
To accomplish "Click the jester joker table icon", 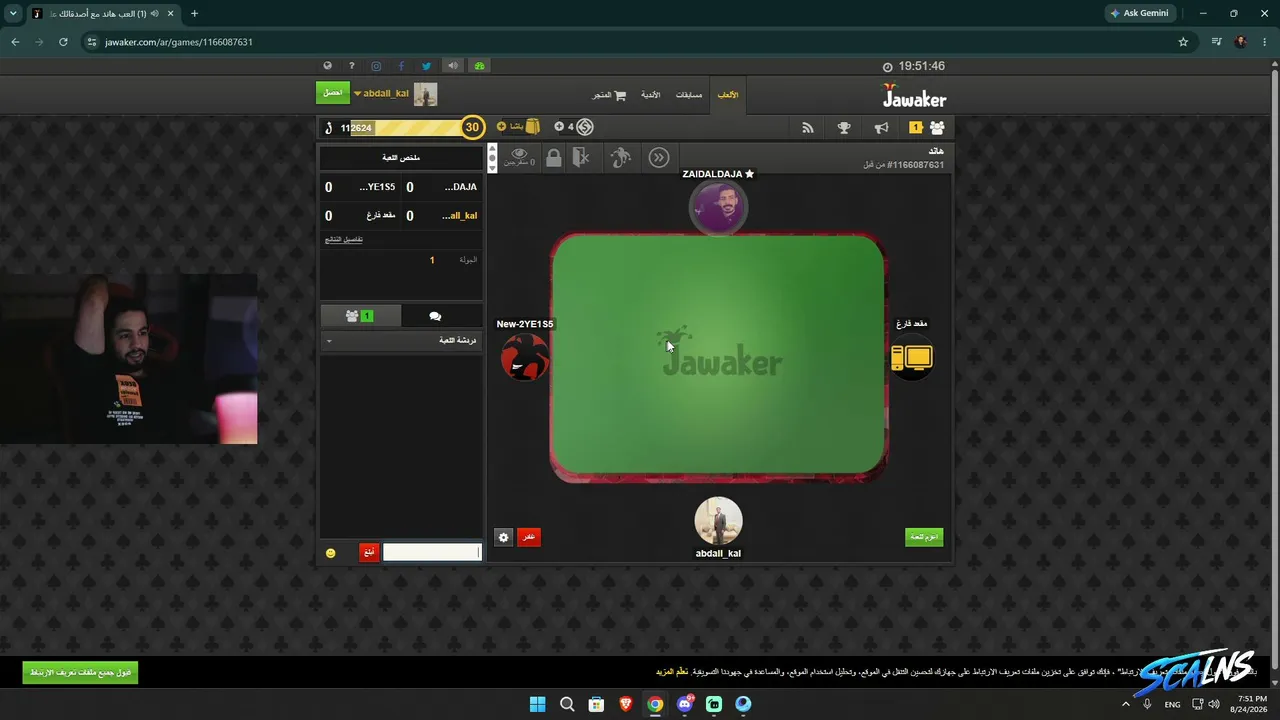I will (x=621, y=157).
